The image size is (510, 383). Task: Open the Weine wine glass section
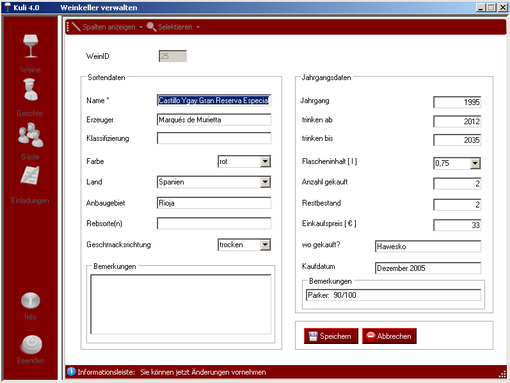pyautogui.click(x=30, y=46)
